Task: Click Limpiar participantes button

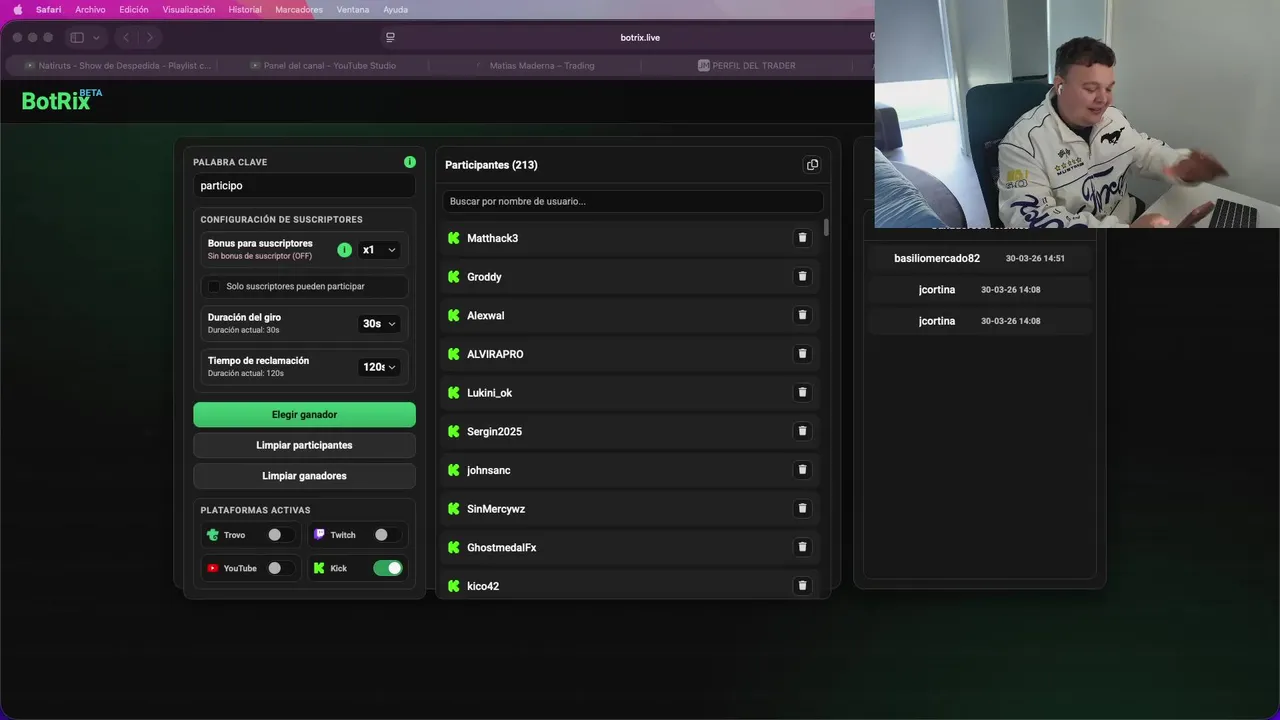Action: click(x=304, y=445)
